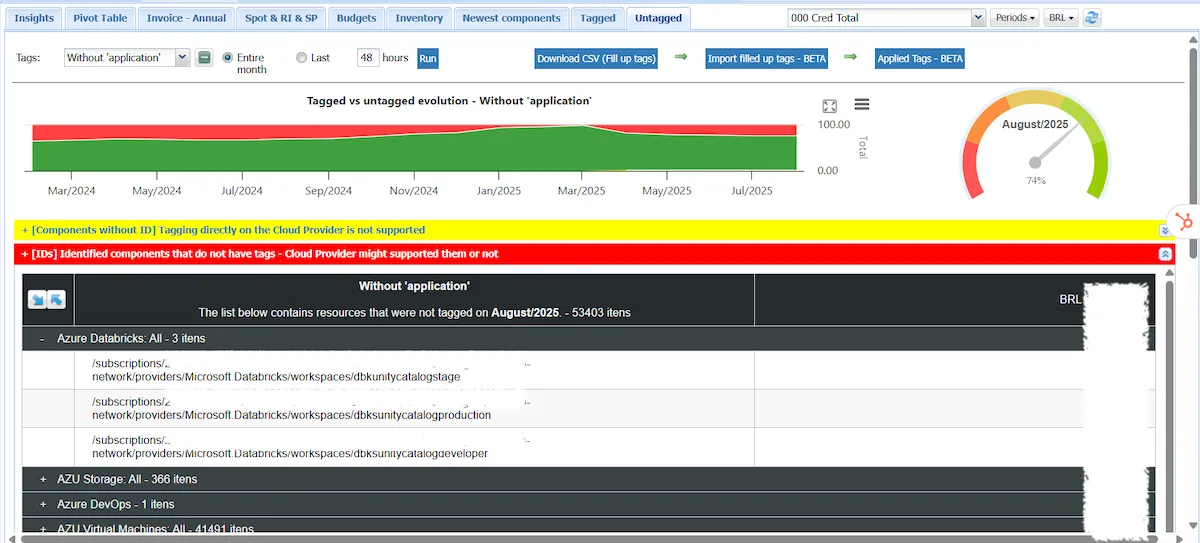
Task: Click the double-chevron icon on the red bar
Action: point(1165,254)
